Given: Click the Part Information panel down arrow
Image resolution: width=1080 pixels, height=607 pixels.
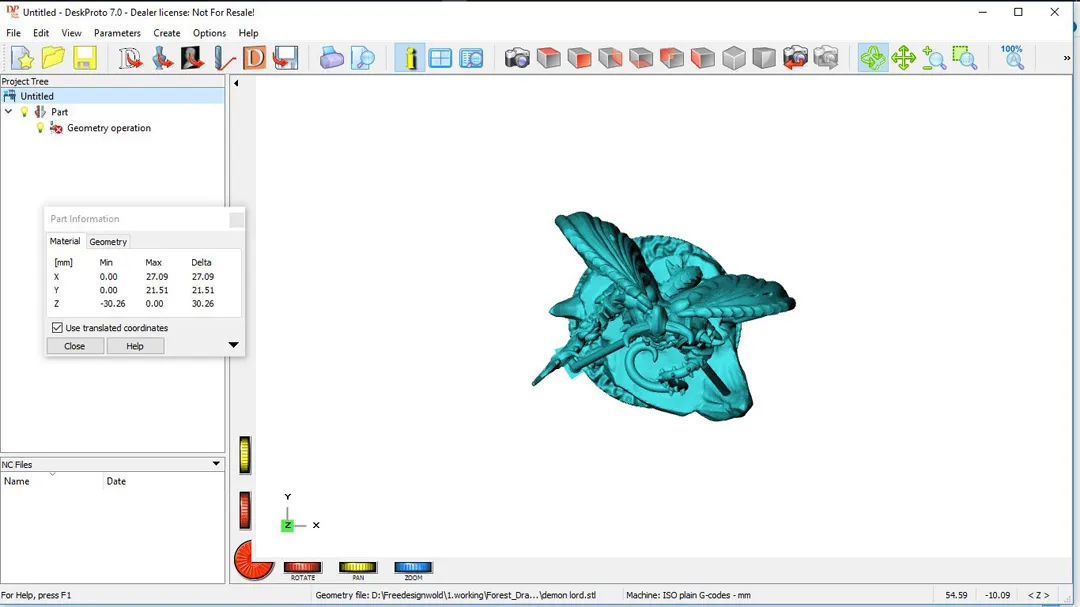Looking at the screenshot, I should click(233, 344).
